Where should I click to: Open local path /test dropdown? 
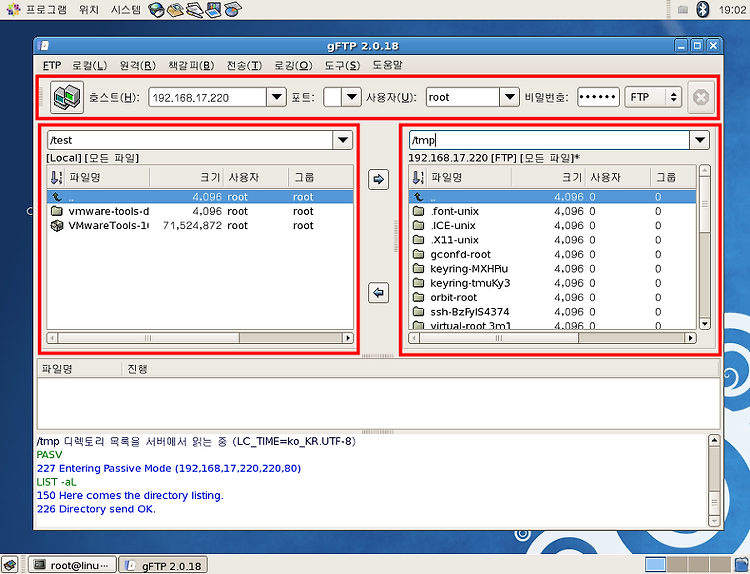(x=343, y=140)
